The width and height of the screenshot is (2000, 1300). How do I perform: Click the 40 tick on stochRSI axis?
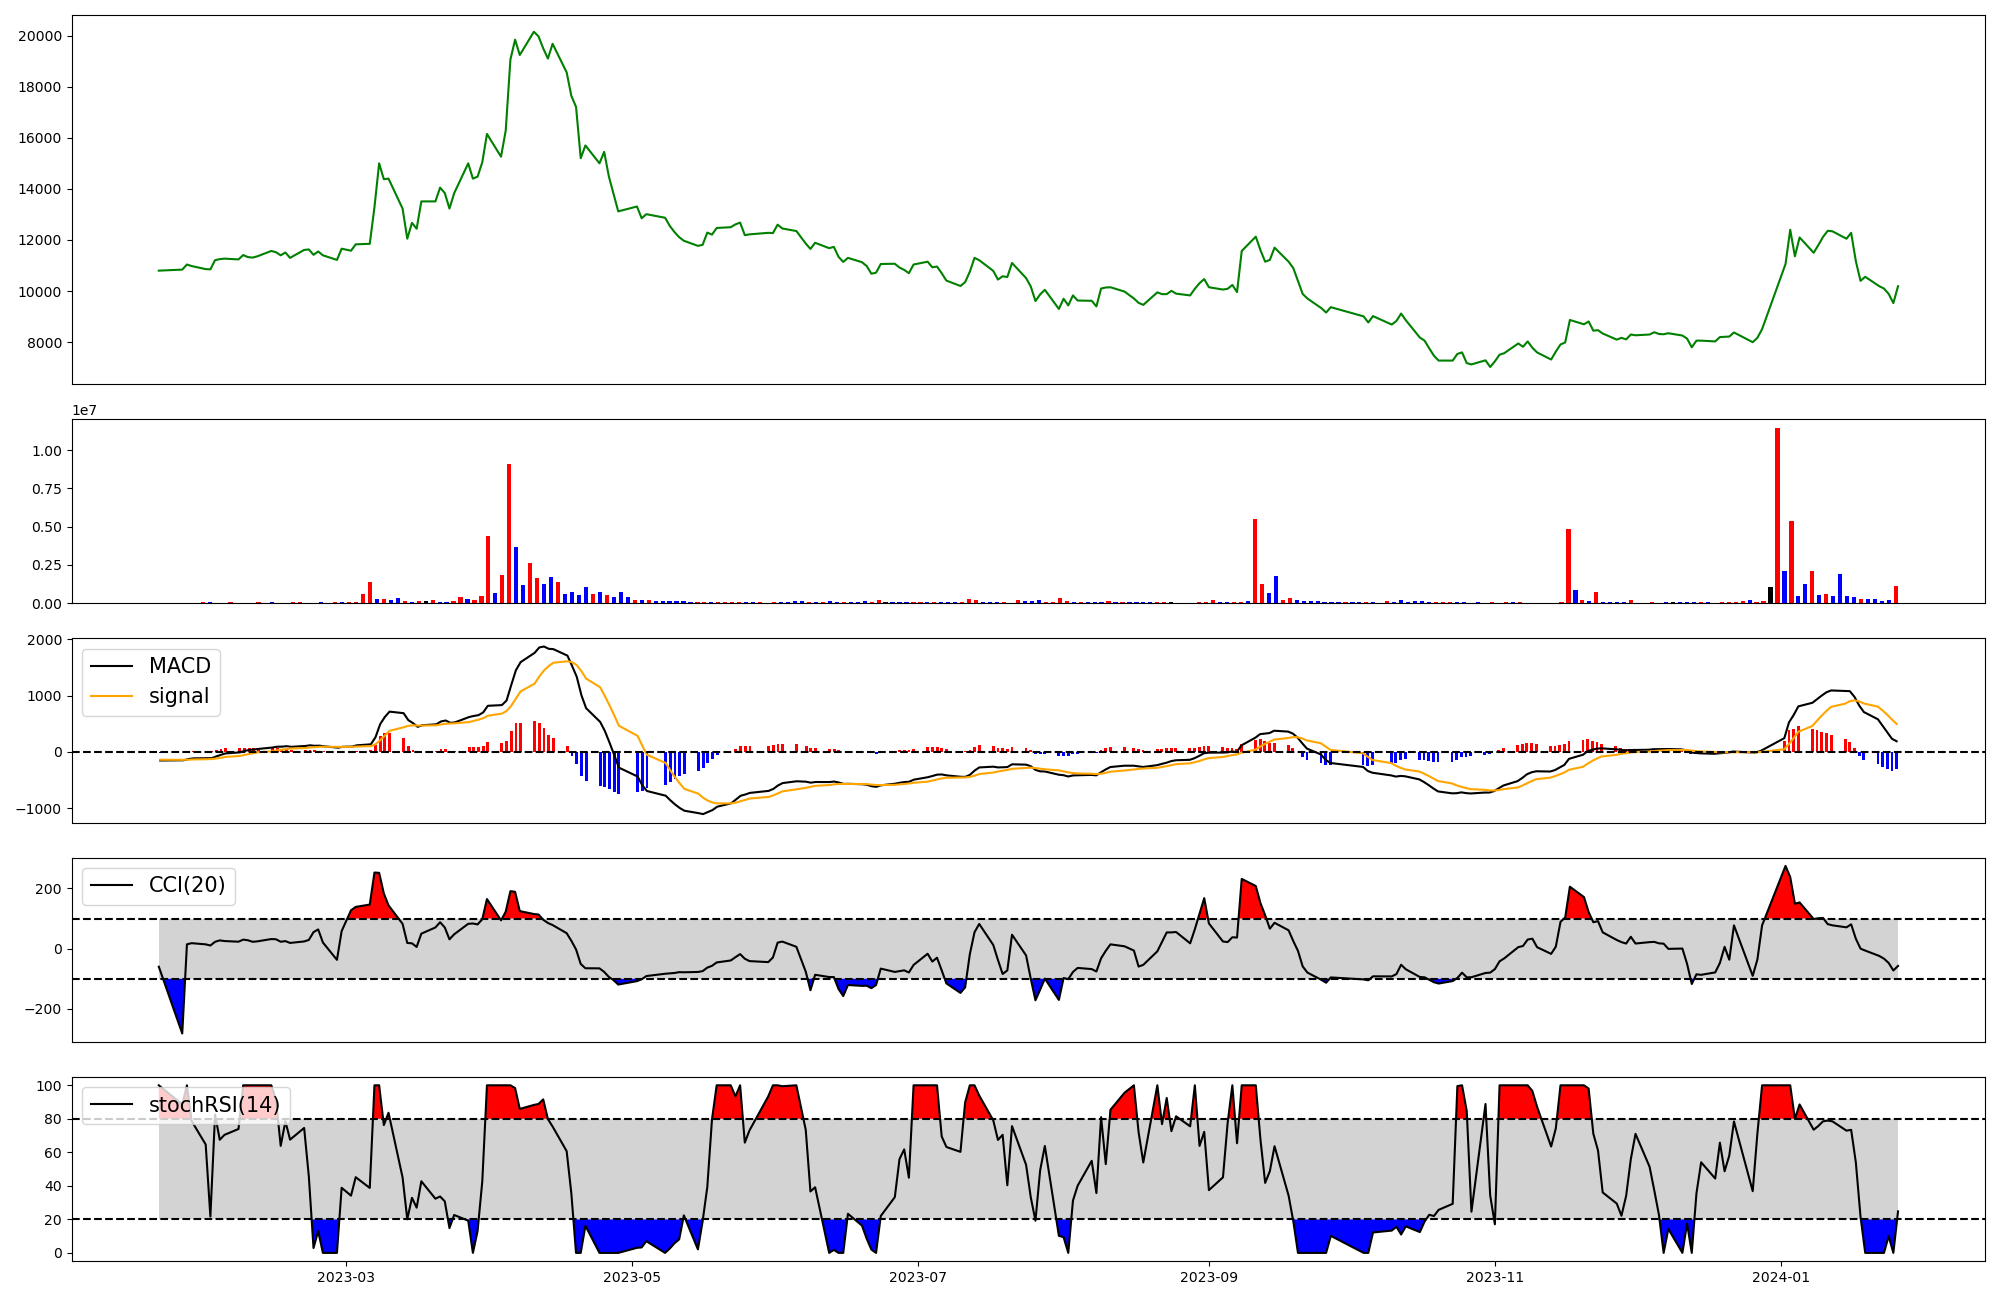(53, 1186)
